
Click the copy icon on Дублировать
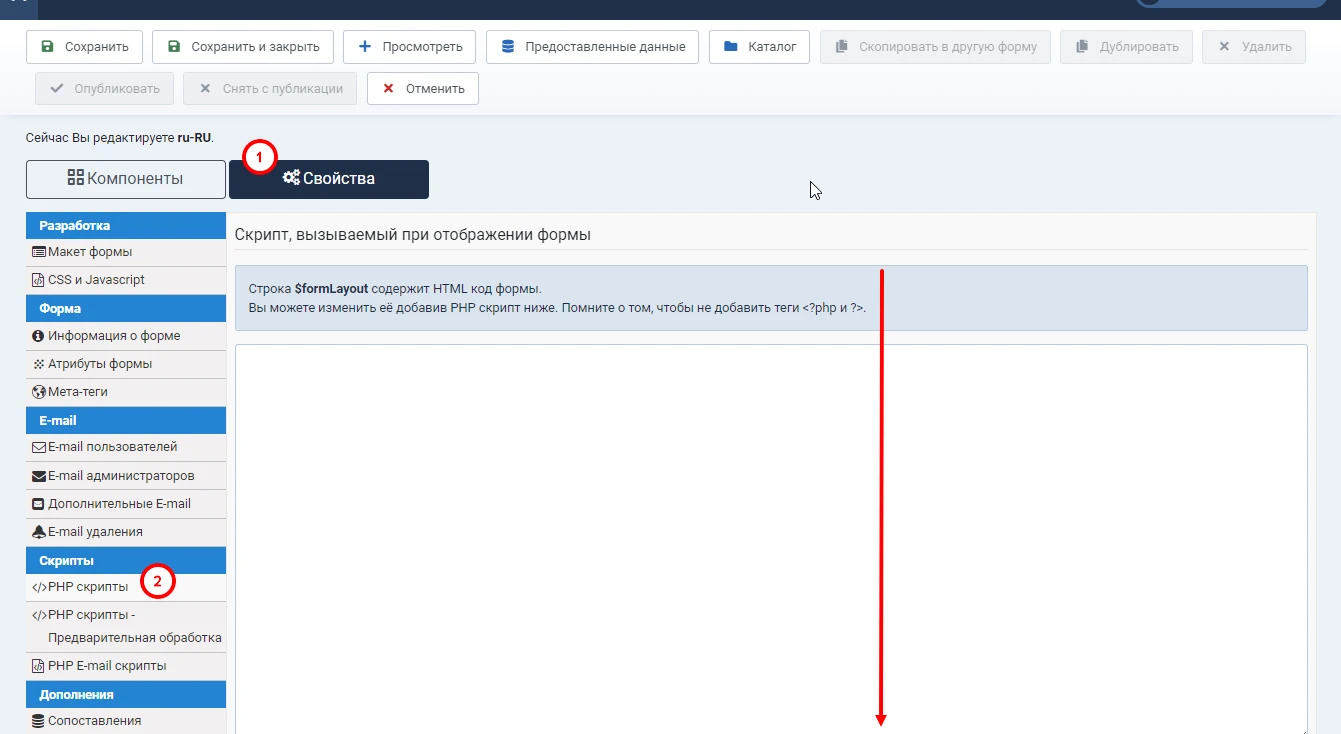1082,47
